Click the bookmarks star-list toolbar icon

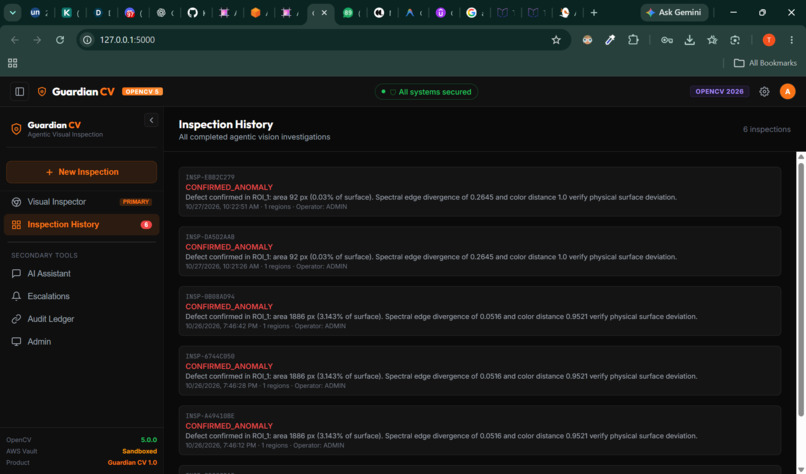[x=712, y=40]
